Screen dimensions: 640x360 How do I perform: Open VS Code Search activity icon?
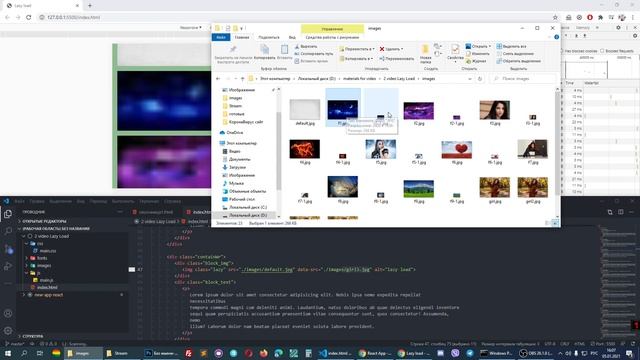[8, 231]
